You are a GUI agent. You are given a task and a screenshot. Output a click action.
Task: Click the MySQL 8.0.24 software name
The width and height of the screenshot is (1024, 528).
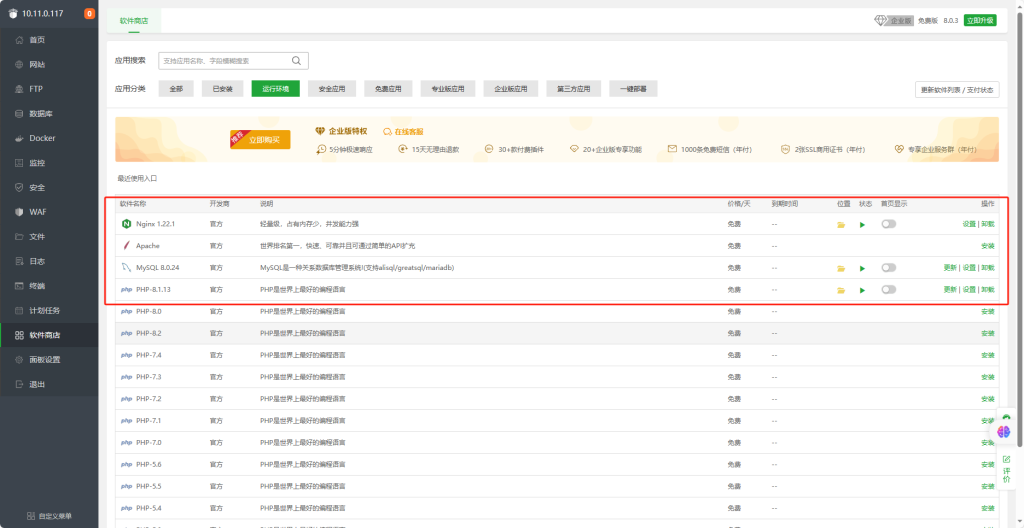(157, 268)
